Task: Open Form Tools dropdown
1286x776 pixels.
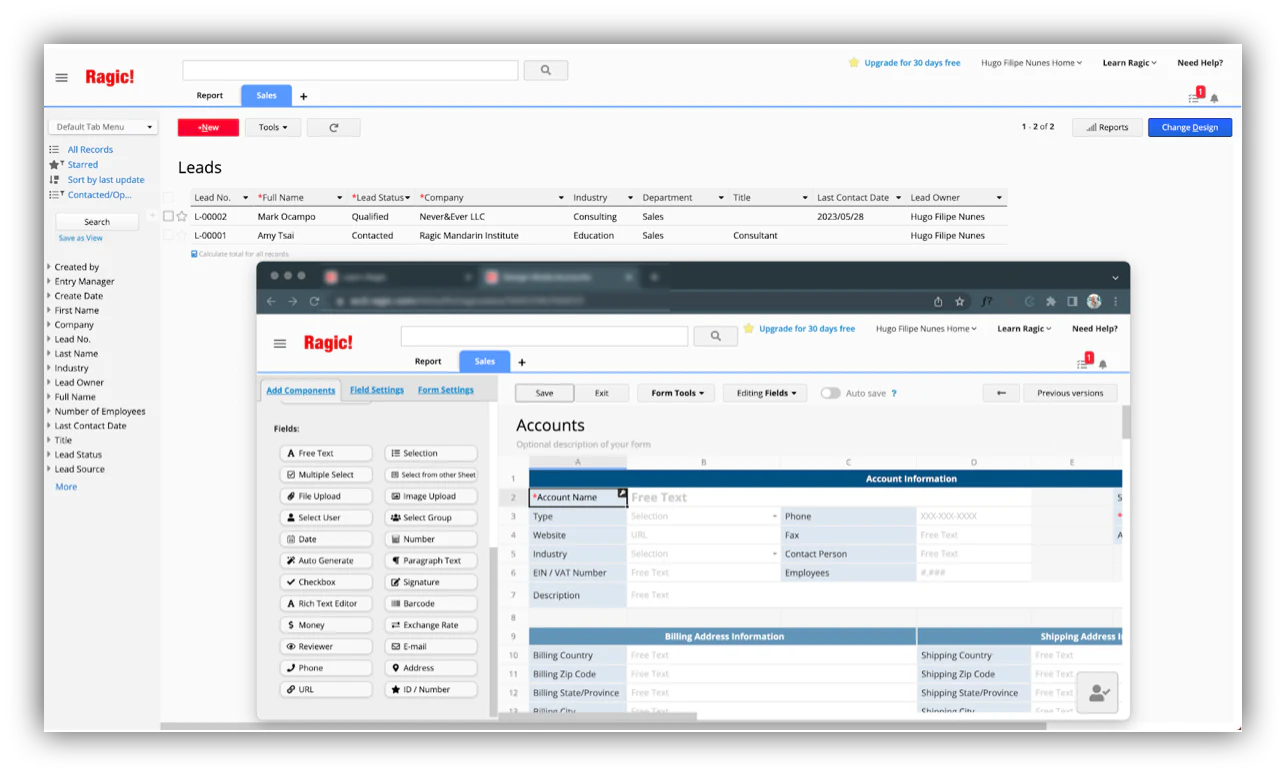Action: 677,393
